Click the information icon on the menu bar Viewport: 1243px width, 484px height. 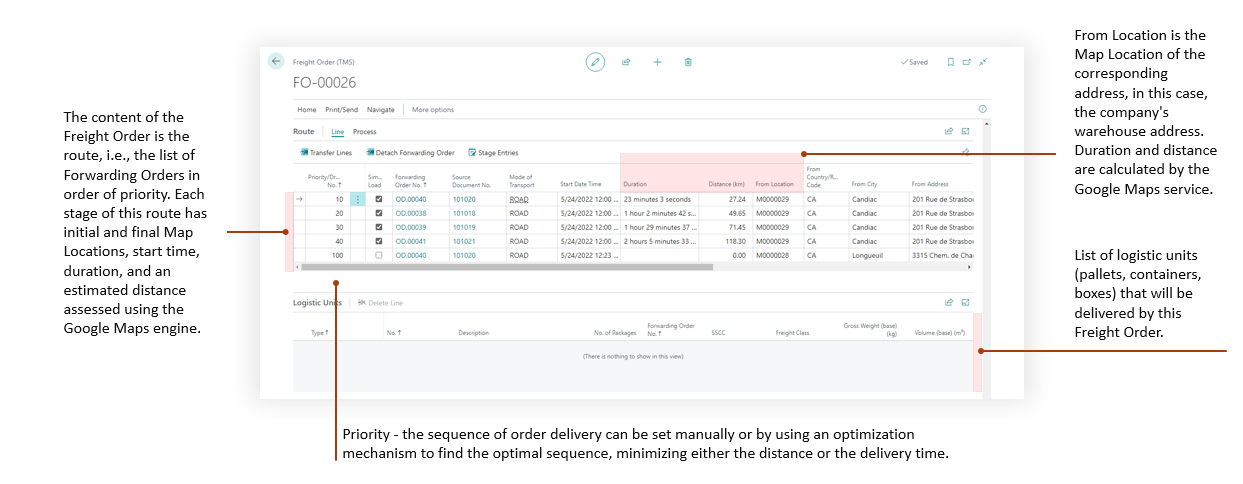tap(982, 109)
